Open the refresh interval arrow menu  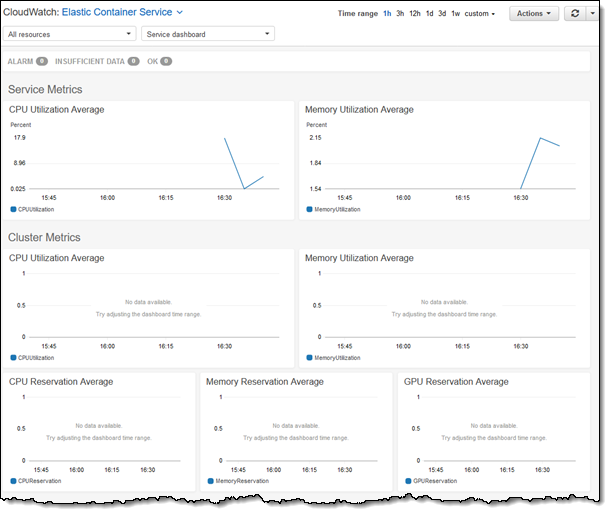pyautogui.click(x=591, y=14)
